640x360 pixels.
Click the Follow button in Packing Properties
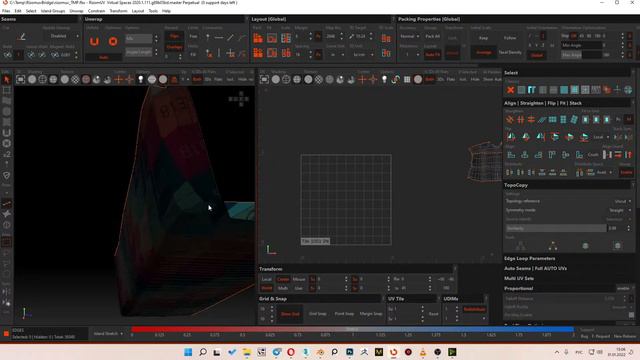(510, 38)
